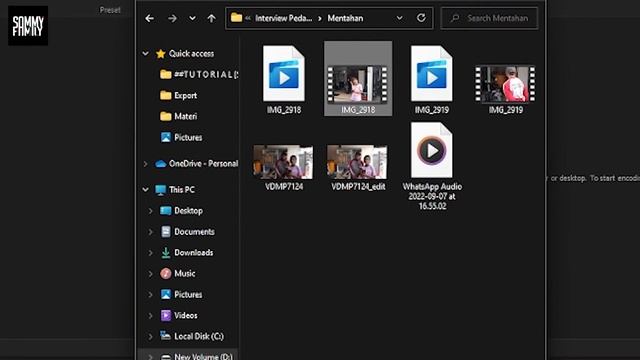This screenshot has height=360, width=640.
Task: Select This PC in navigation pane
Action: 175,190
